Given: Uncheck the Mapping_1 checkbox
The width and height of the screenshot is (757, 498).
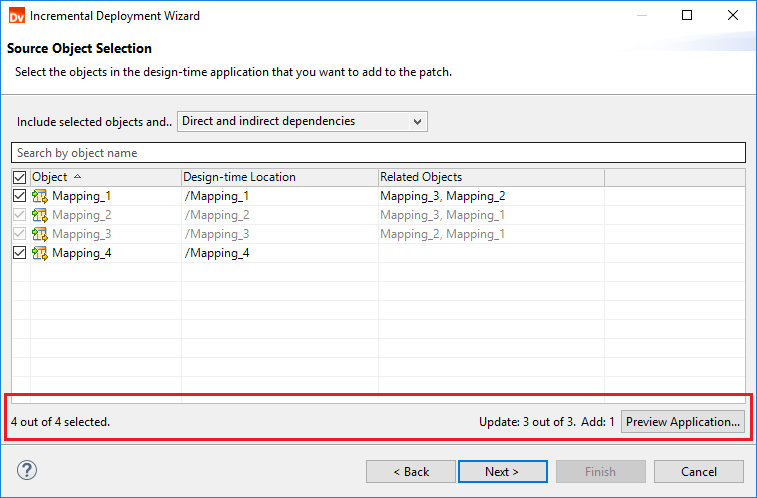Looking at the screenshot, I should (x=19, y=196).
